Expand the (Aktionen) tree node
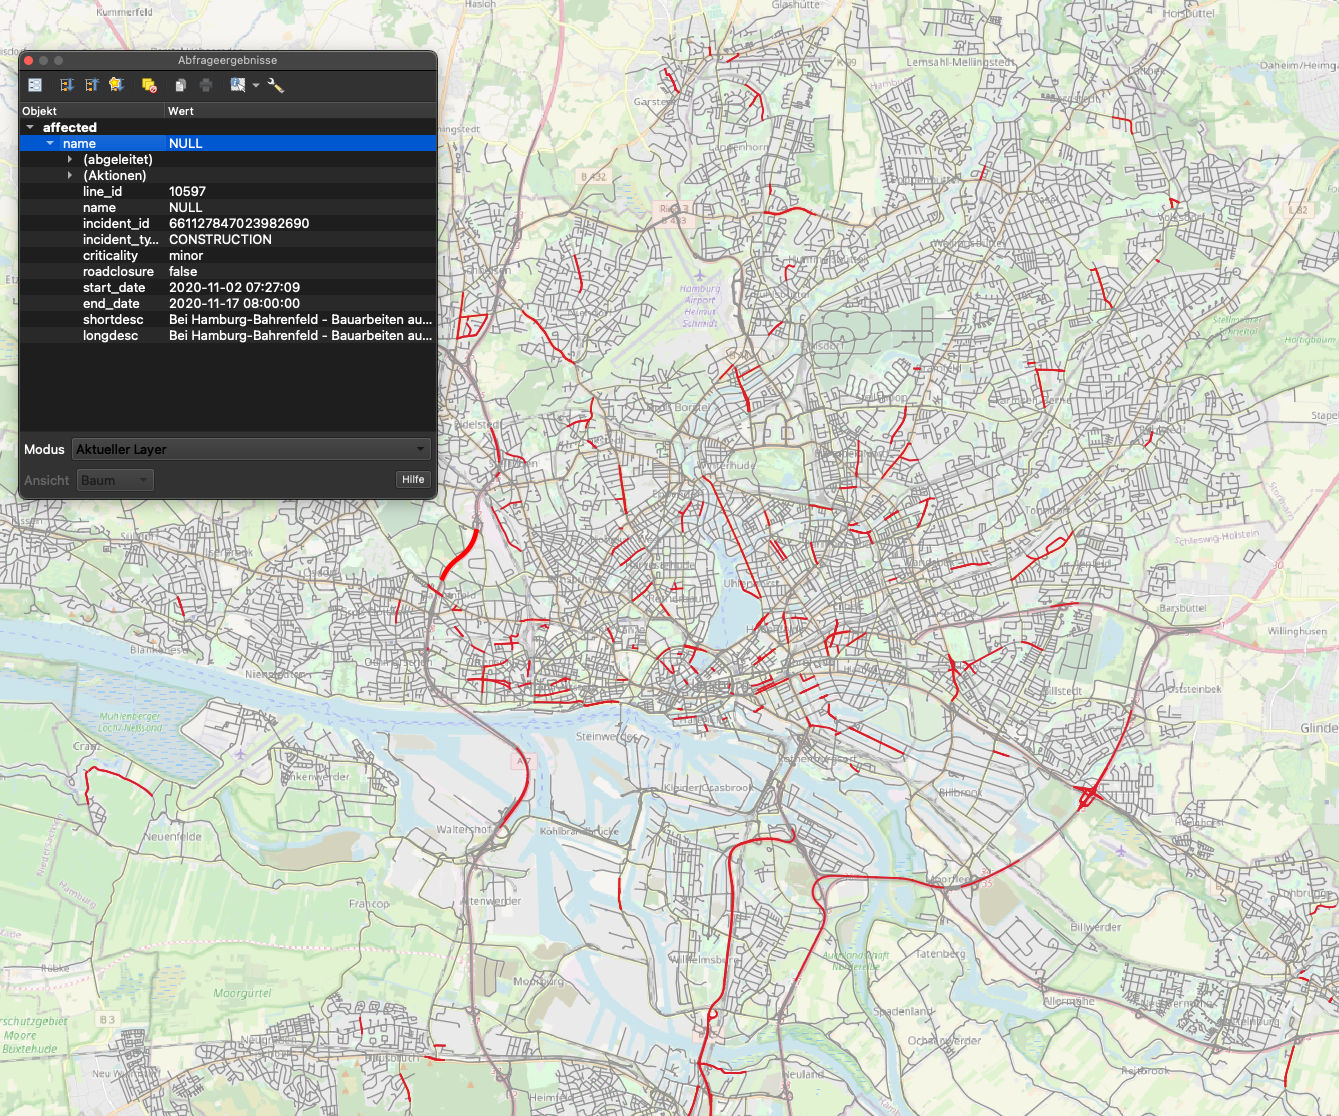Screen dimensions: 1339x1116 [70, 176]
